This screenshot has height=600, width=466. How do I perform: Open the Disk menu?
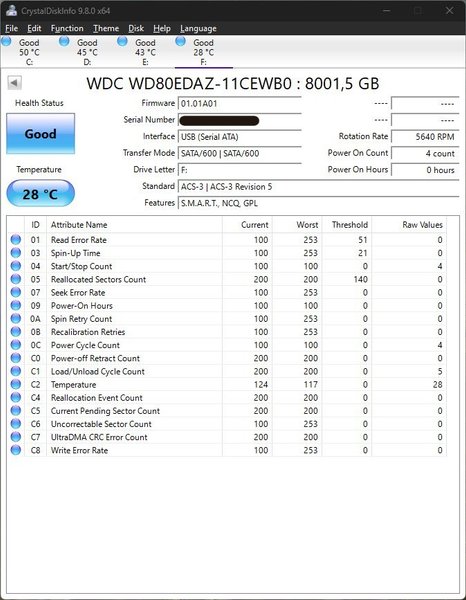[136, 28]
